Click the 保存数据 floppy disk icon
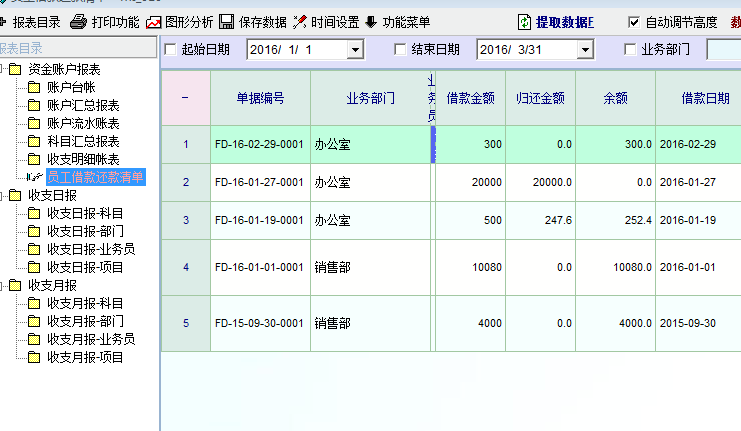This screenshot has width=741, height=431. coord(227,22)
